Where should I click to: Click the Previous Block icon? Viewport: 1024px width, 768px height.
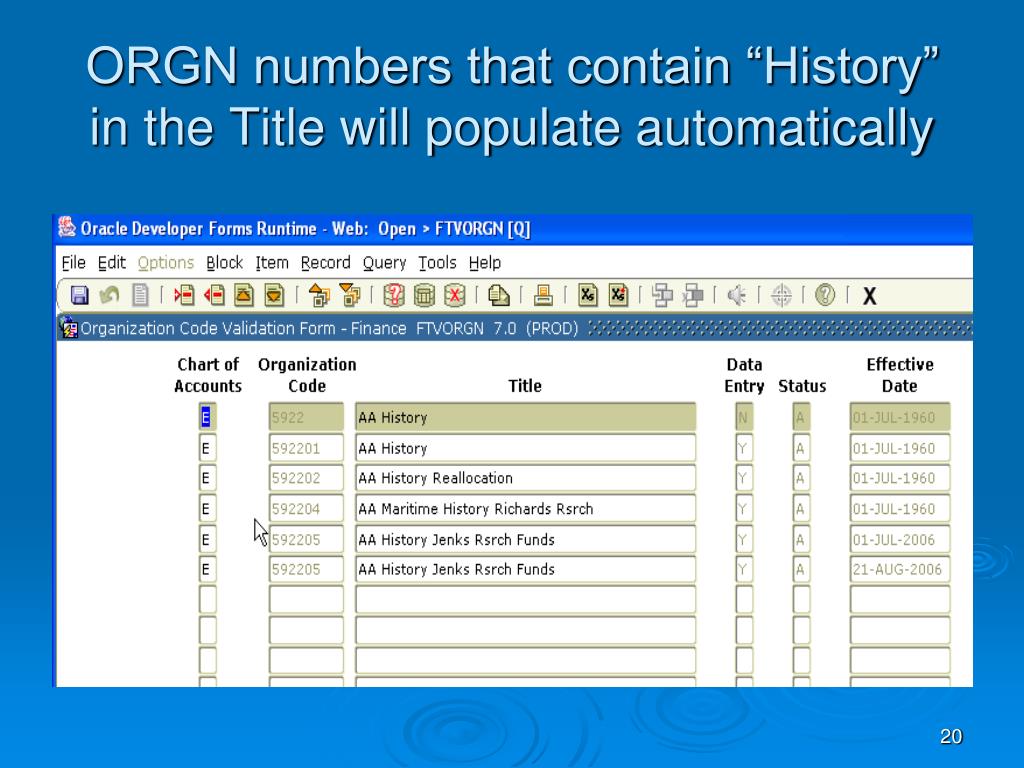coord(319,295)
